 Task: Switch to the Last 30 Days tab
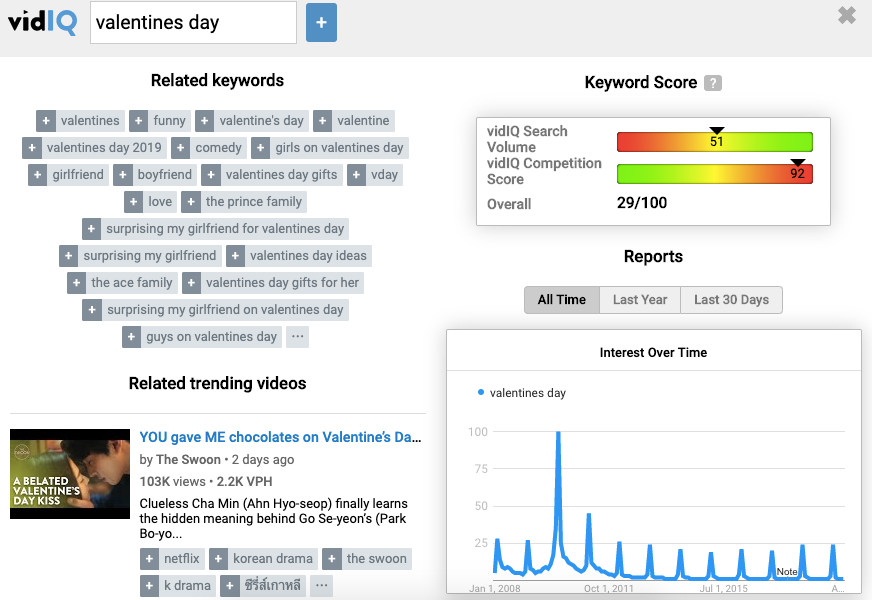pyautogui.click(x=731, y=300)
